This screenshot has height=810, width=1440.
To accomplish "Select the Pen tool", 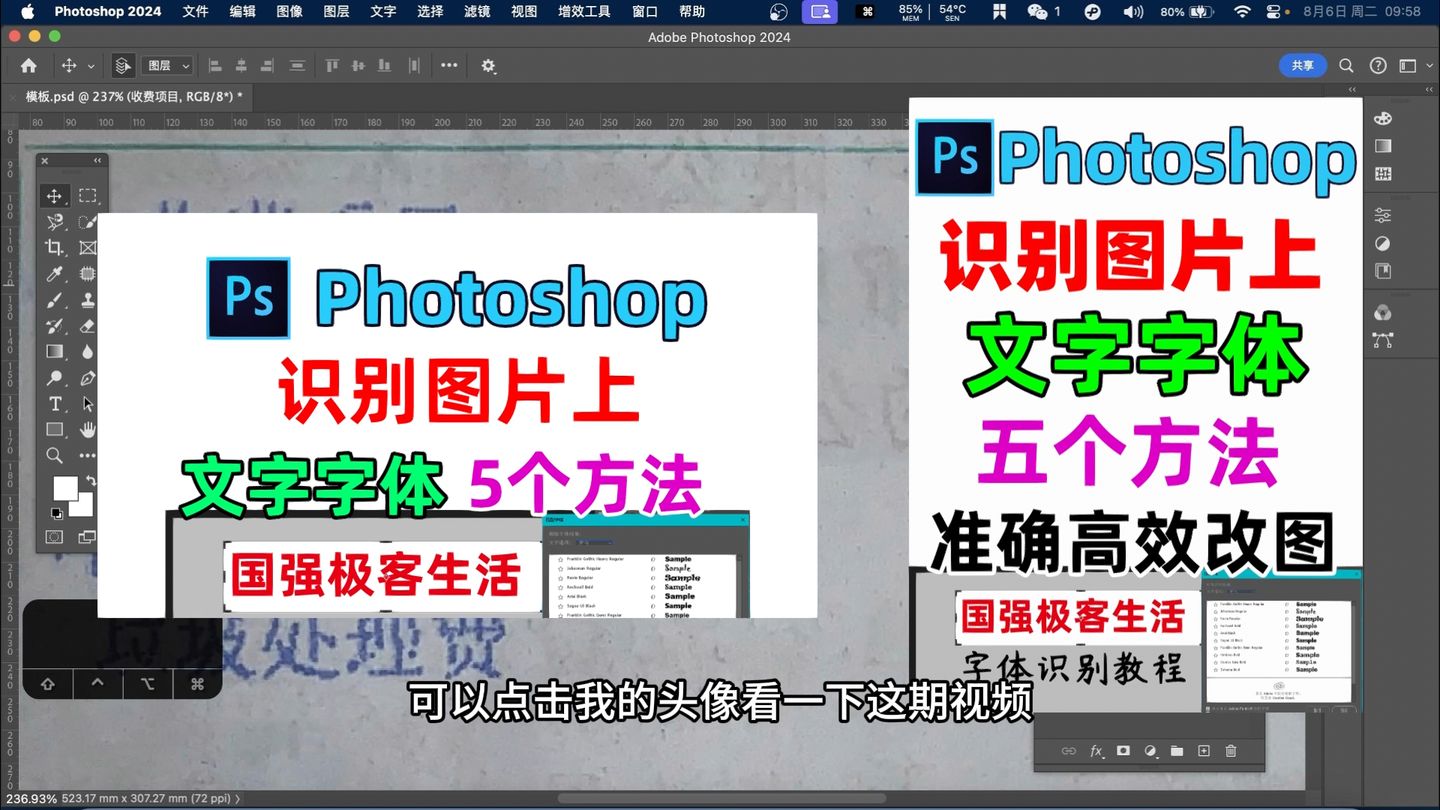I will pyautogui.click(x=88, y=378).
